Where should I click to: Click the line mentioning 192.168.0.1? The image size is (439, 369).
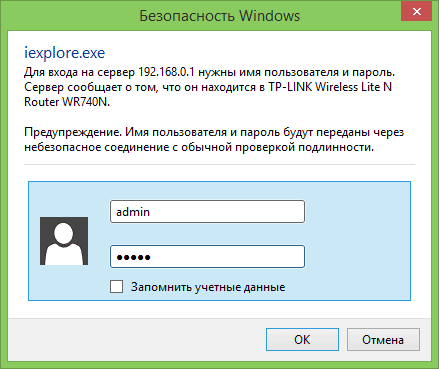209,72
